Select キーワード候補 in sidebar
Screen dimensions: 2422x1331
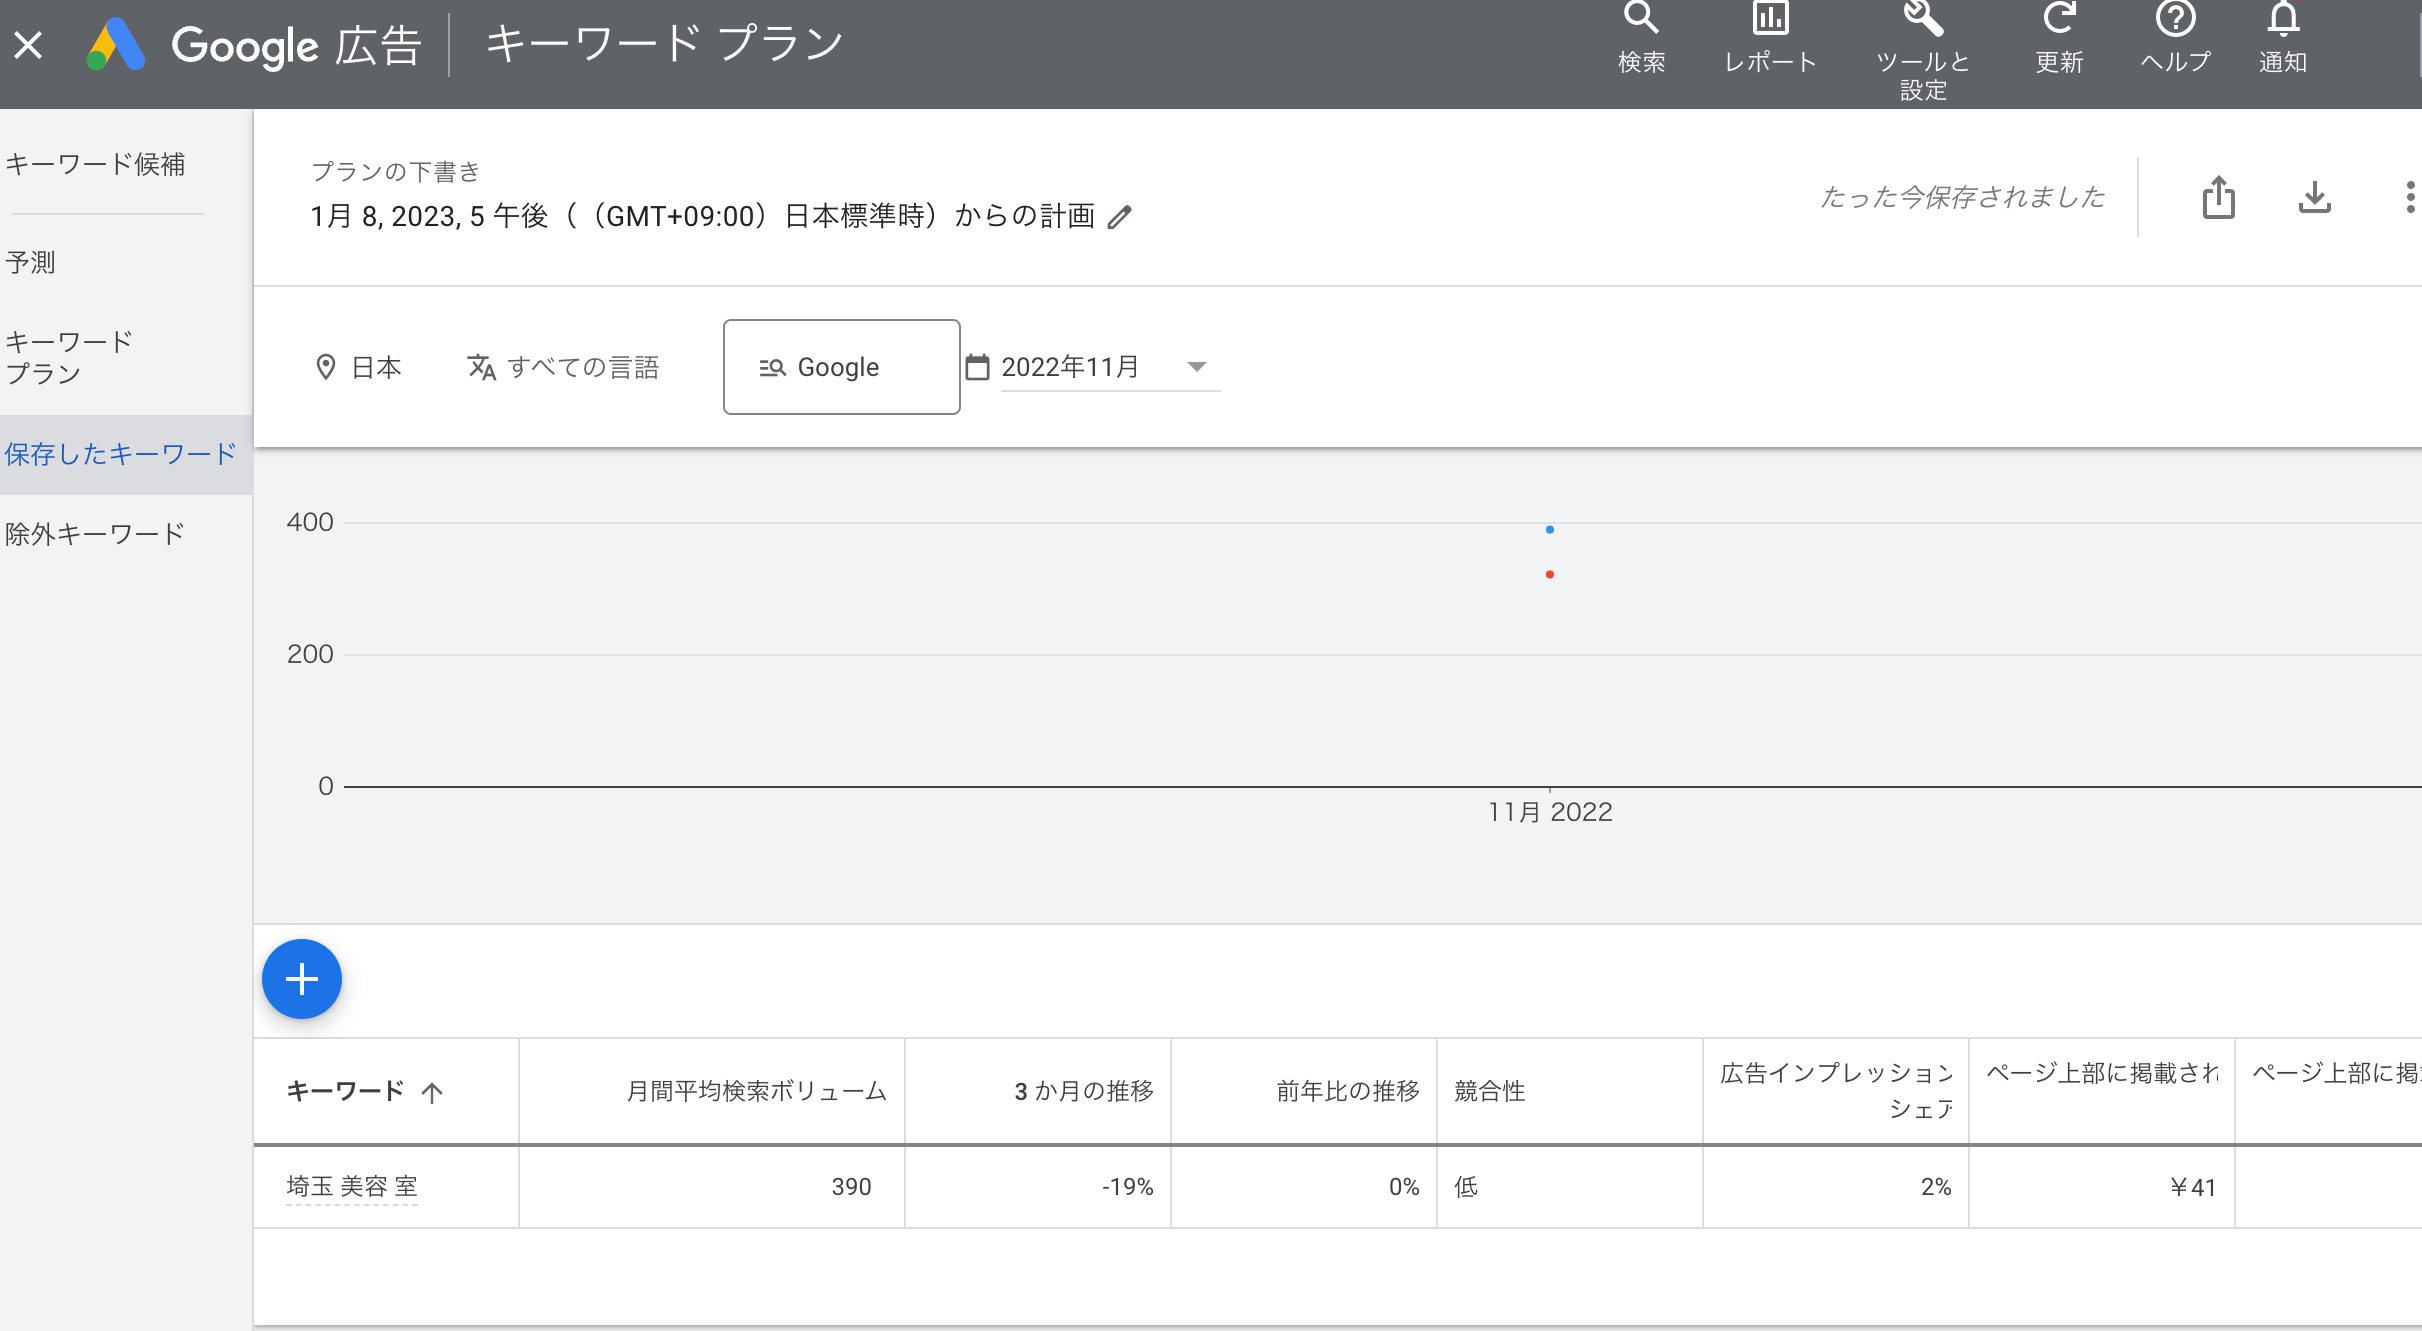coord(96,164)
